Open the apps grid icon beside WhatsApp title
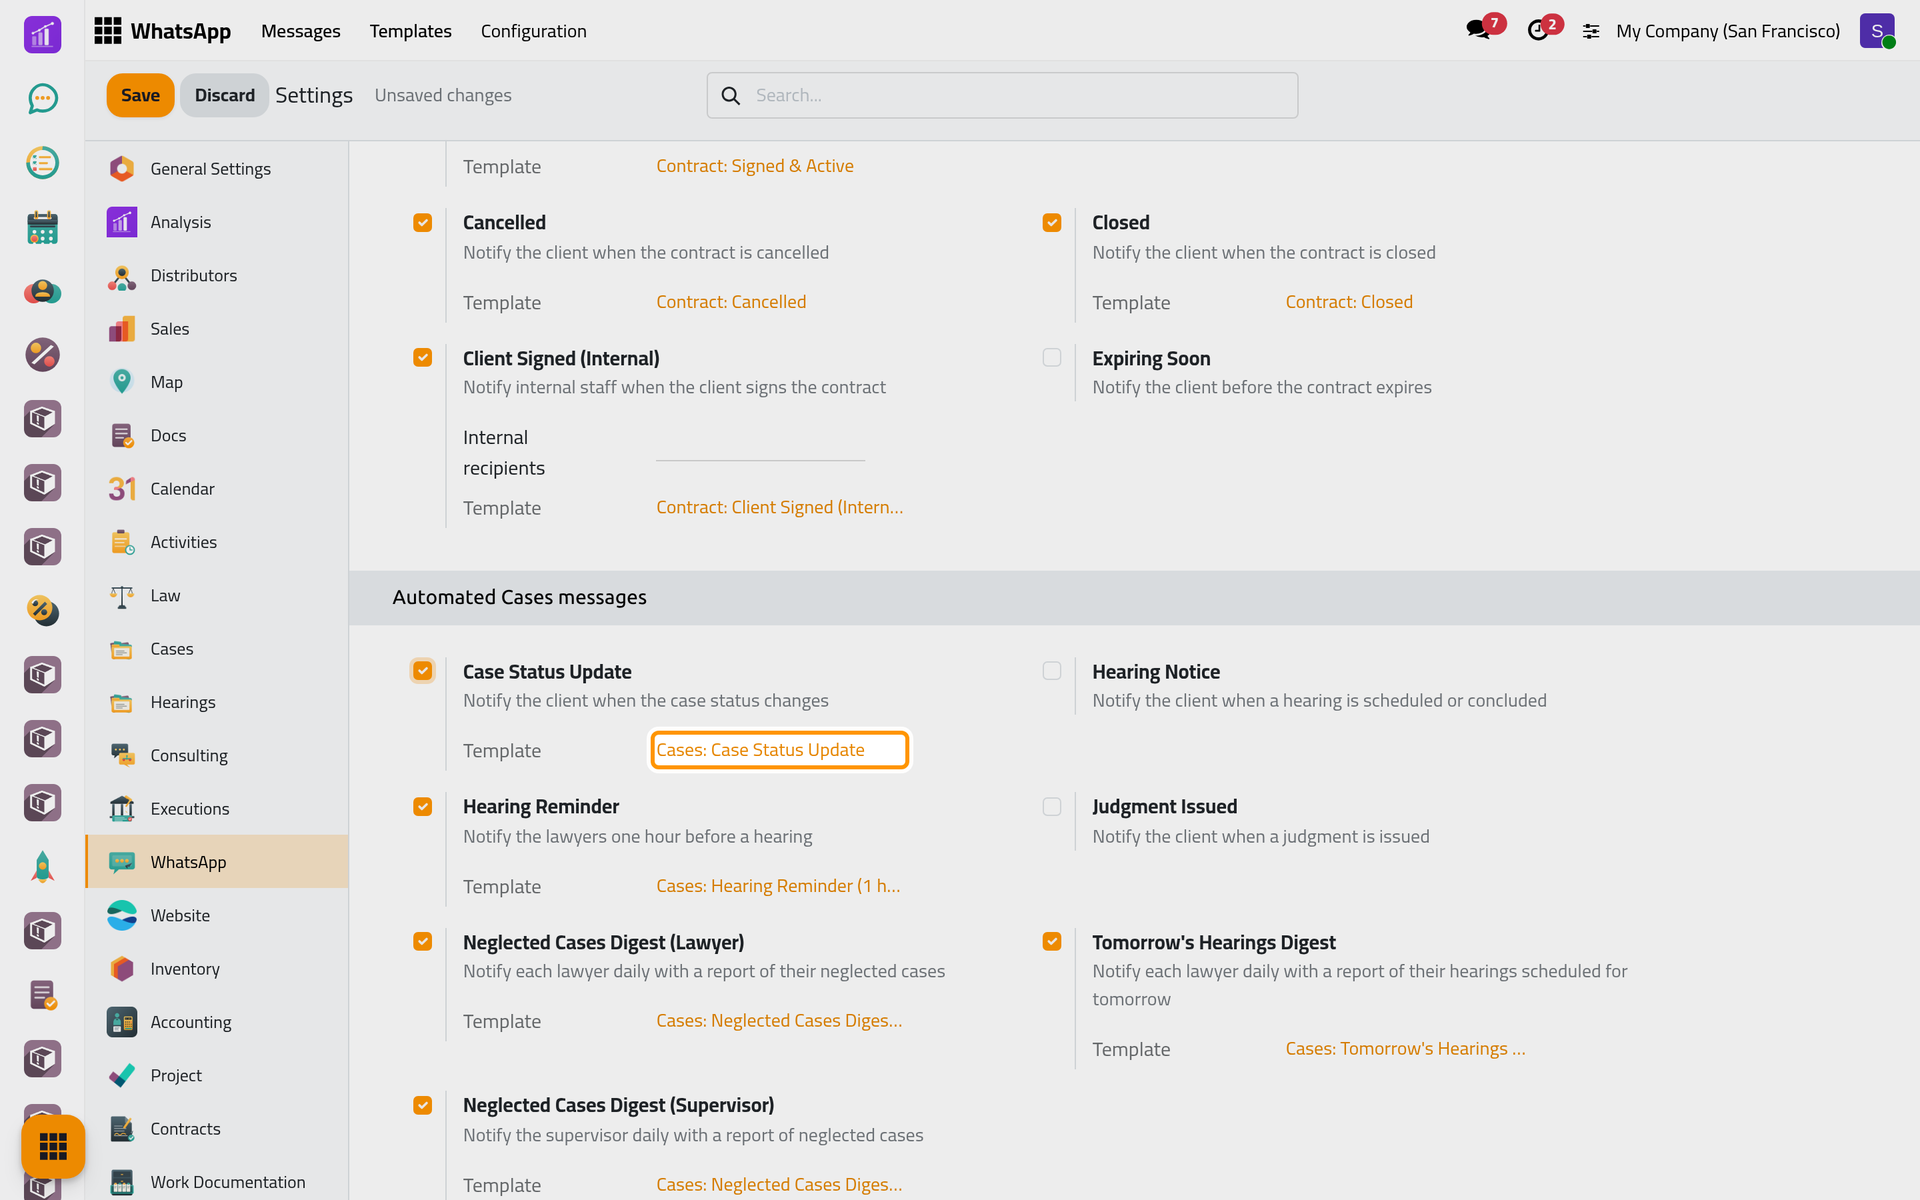Viewport: 1920px width, 1200px height. (x=107, y=31)
